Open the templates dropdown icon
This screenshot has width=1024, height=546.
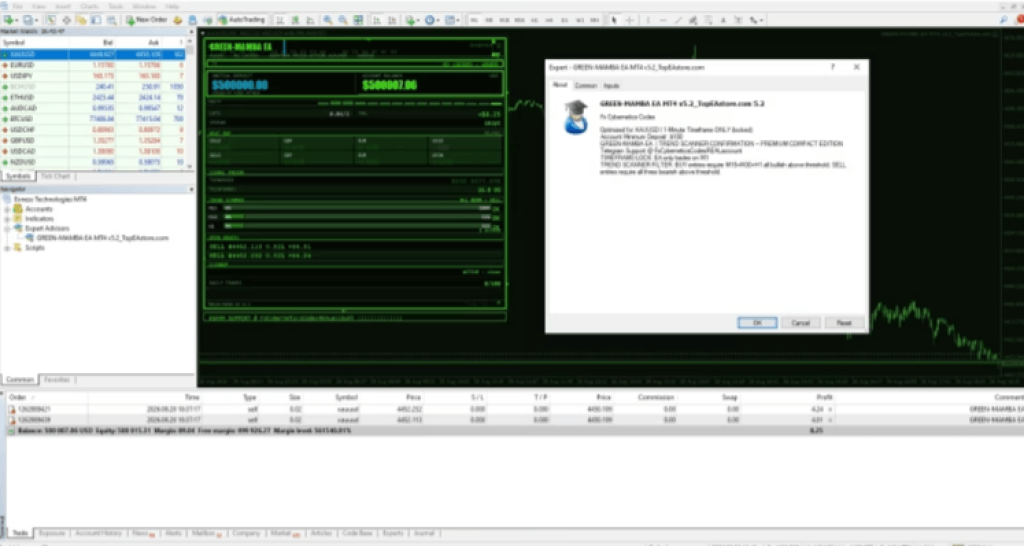451,20
